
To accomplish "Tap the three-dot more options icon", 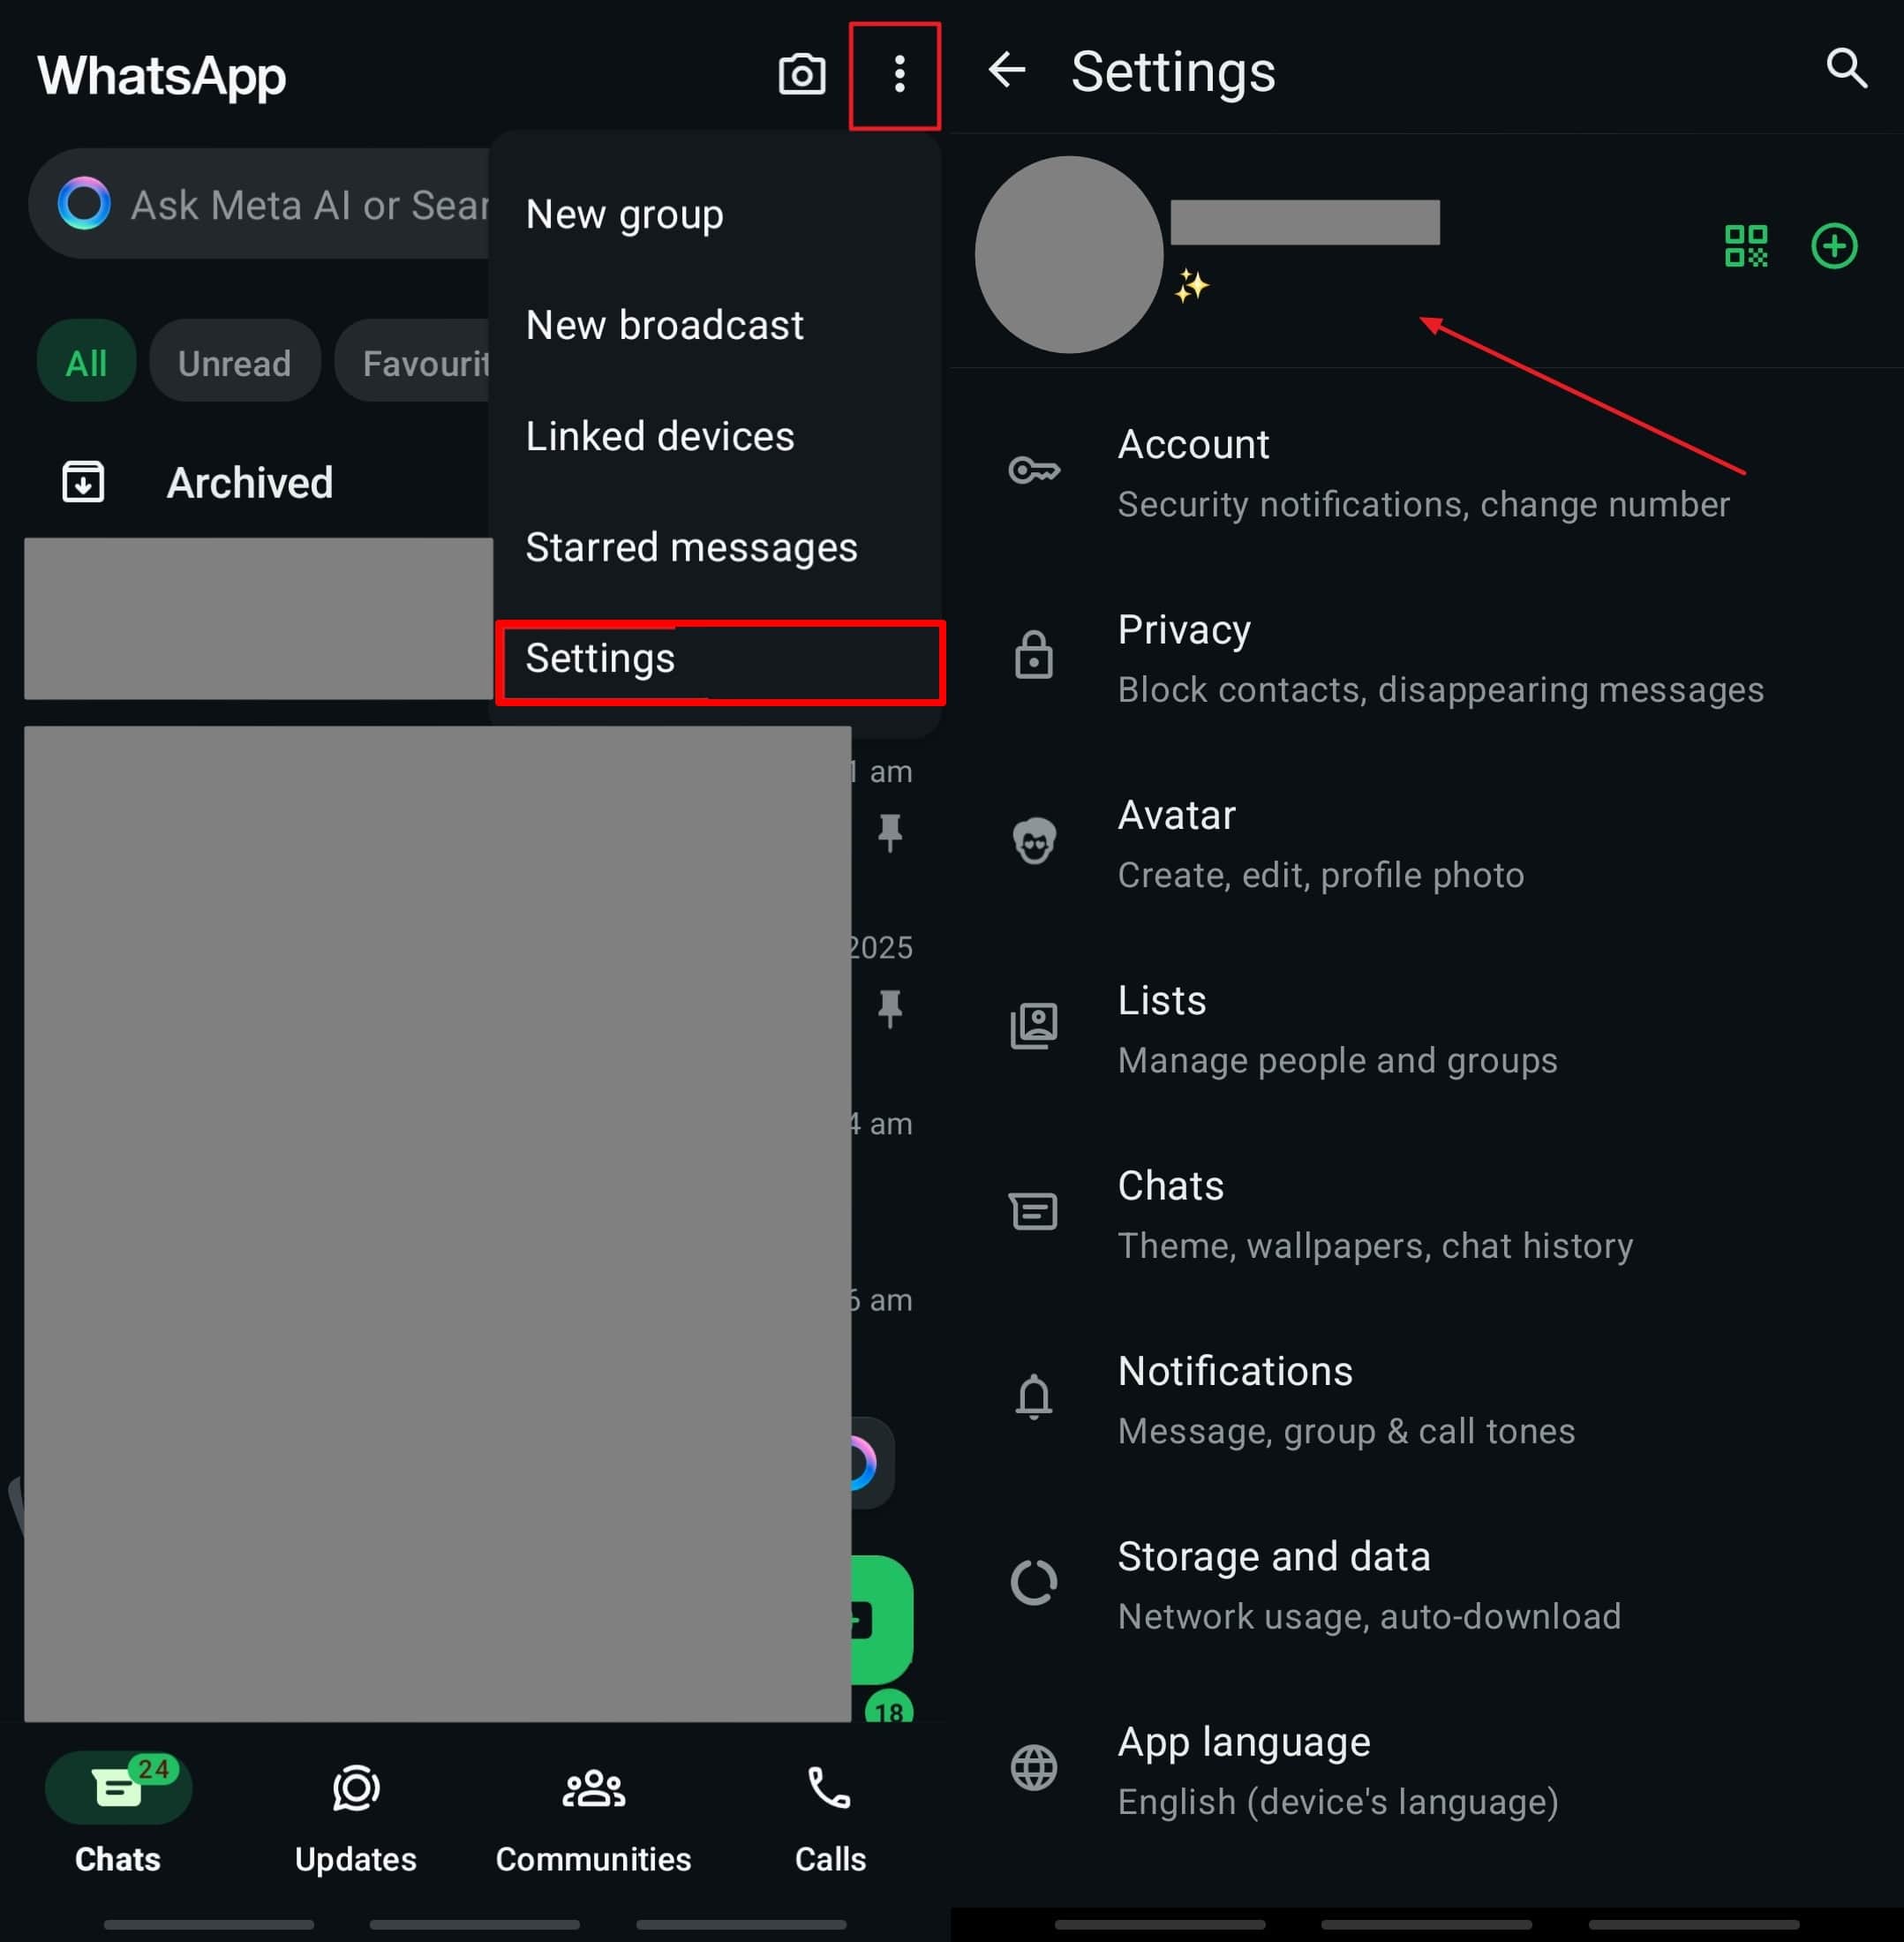I will (x=899, y=75).
